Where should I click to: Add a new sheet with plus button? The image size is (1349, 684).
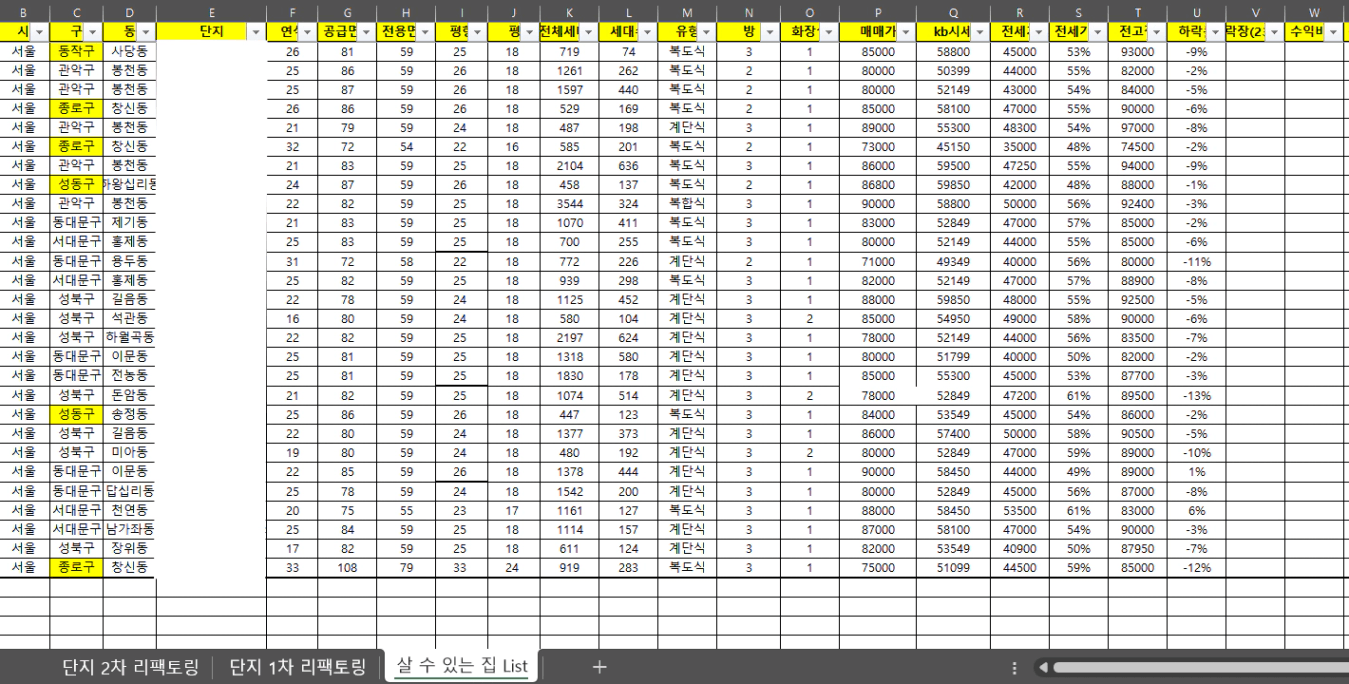(x=599, y=667)
